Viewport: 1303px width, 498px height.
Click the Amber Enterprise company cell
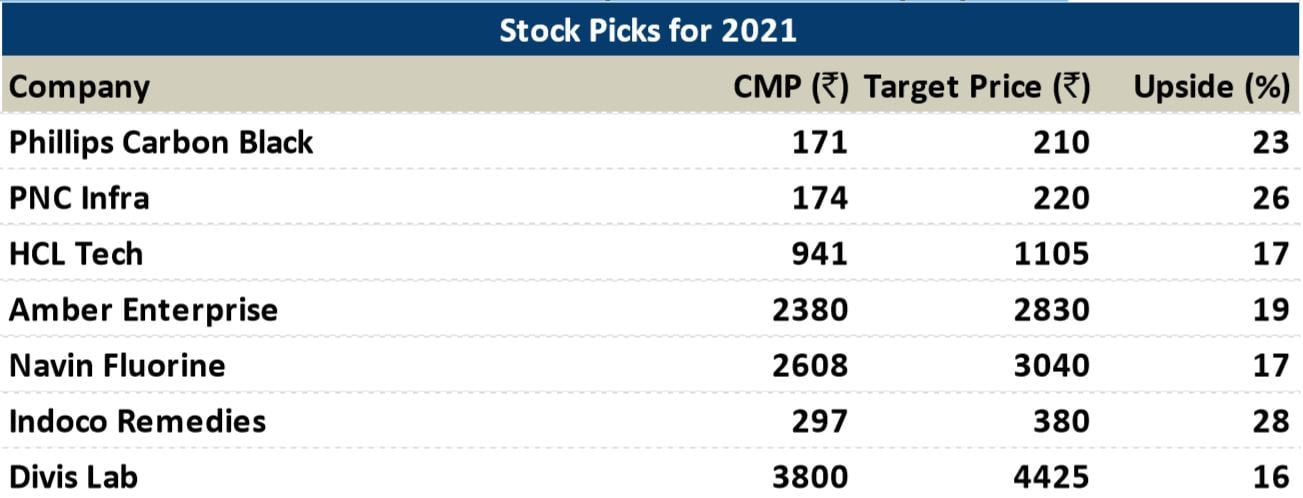click(x=143, y=310)
